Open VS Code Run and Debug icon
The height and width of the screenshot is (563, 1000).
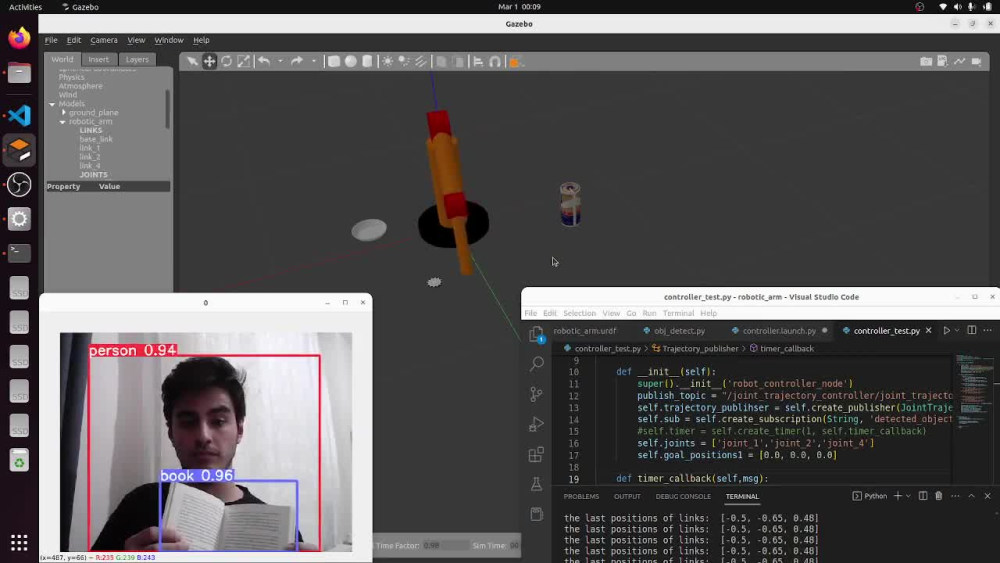point(536,424)
